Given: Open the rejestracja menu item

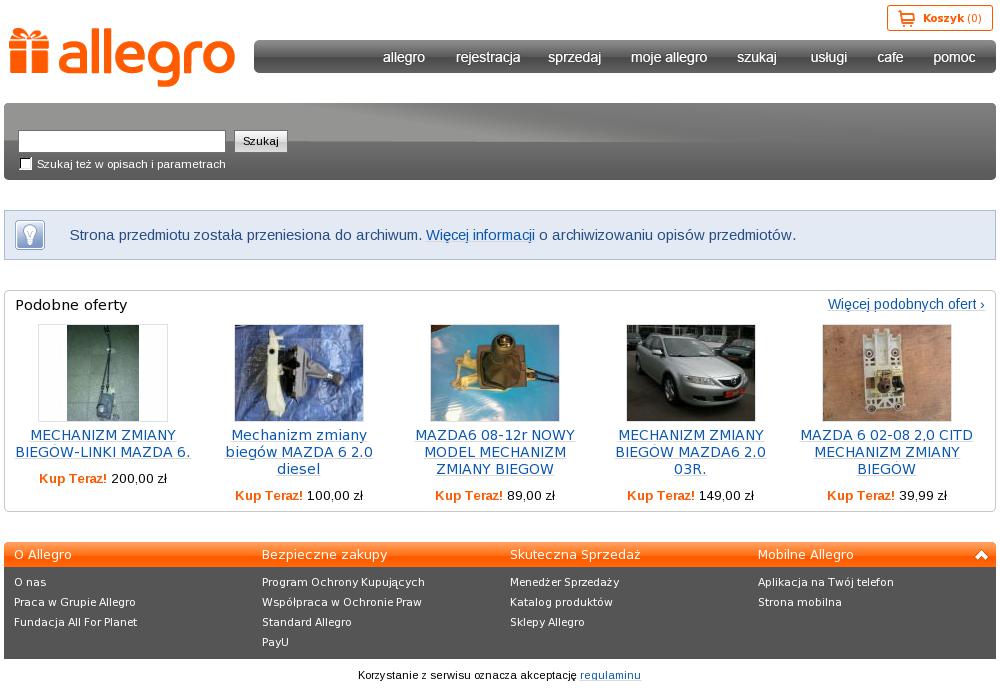Looking at the screenshot, I should click(x=488, y=57).
